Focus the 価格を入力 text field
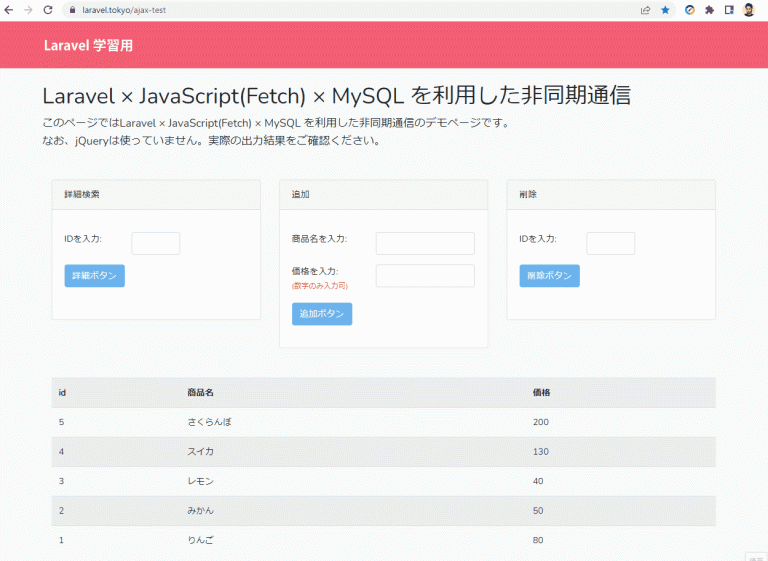768x561 pixels. pos(425,276)
